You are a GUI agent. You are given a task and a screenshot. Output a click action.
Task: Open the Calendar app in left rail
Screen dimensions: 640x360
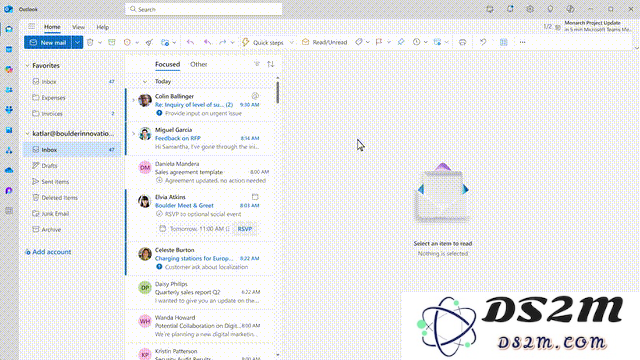click(x=9, y=49)
